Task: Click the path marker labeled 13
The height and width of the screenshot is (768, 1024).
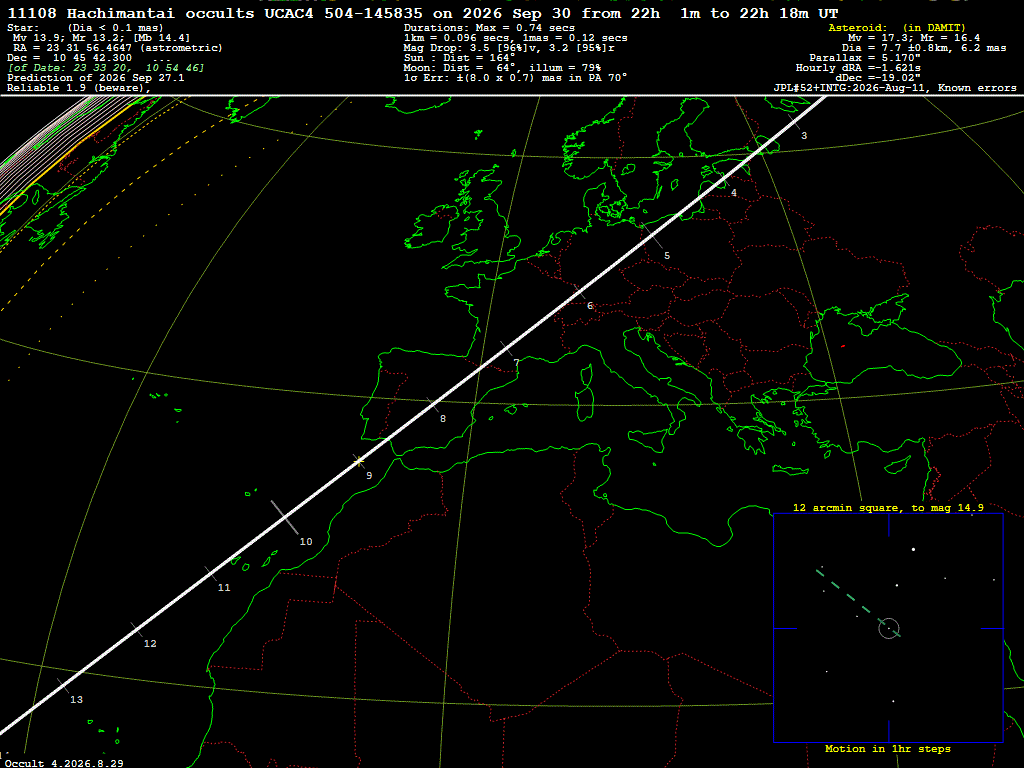Action: pyautogui.click(x=76, y=699)
